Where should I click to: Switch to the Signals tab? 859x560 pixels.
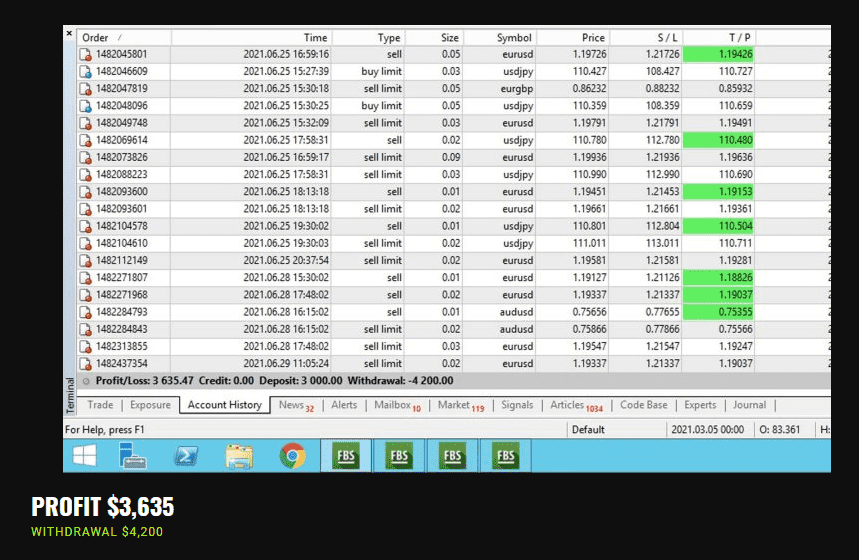point(517,405)
